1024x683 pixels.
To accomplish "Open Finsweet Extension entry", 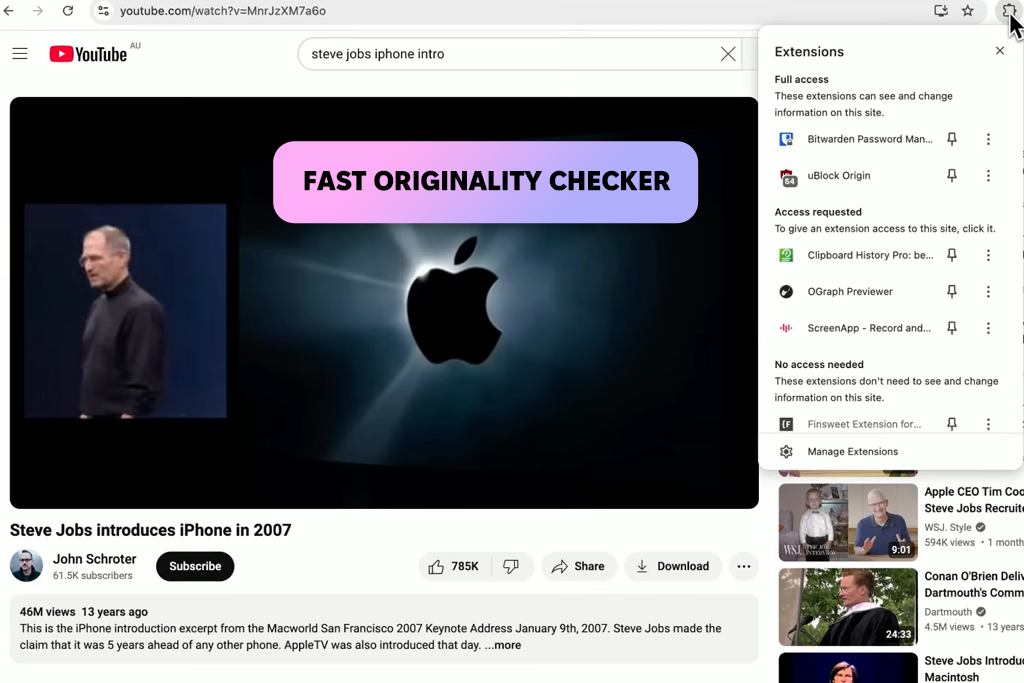I will 864,424.
